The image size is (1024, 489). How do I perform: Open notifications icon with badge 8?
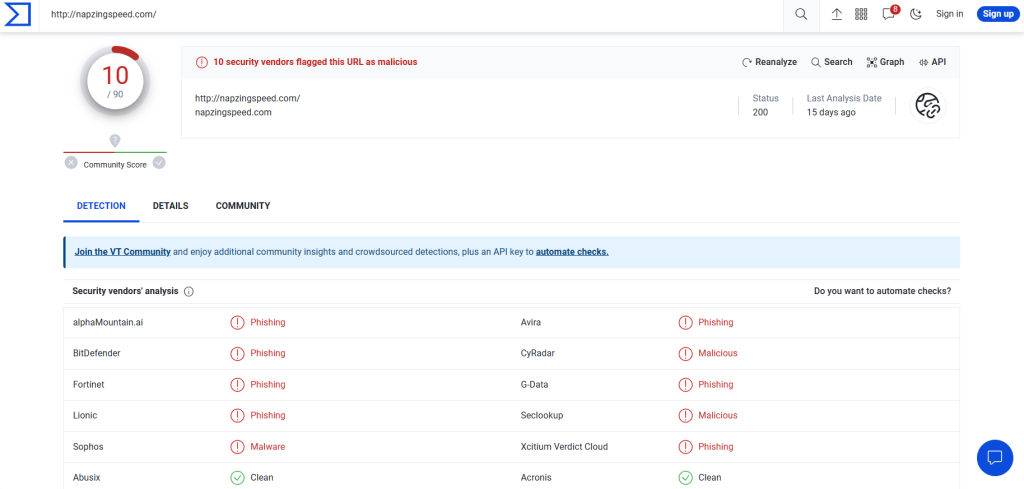[889, 14]
